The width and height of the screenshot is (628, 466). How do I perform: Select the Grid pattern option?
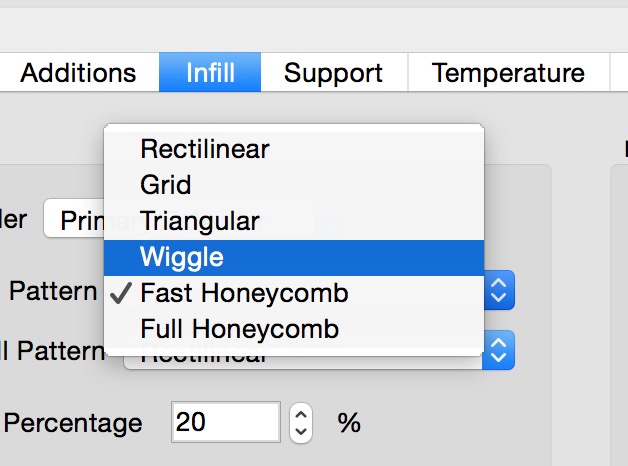pos(166,185)
